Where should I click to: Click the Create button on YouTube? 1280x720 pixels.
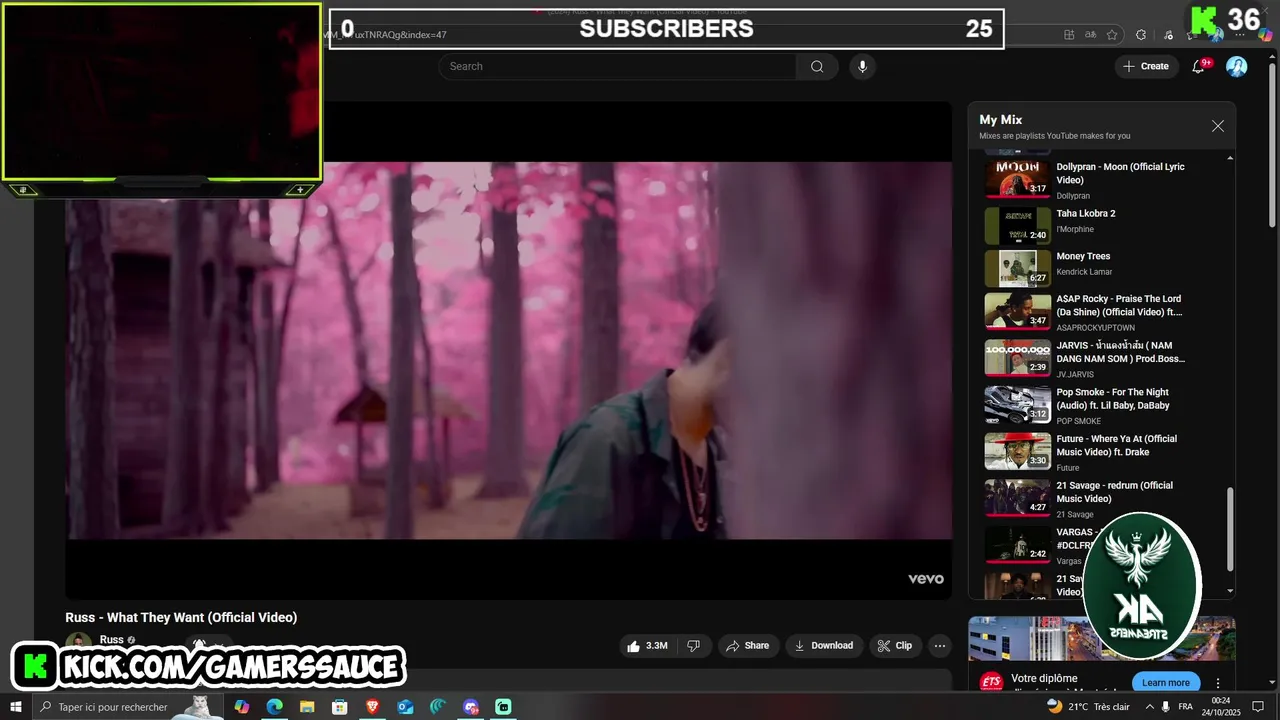1146,66
